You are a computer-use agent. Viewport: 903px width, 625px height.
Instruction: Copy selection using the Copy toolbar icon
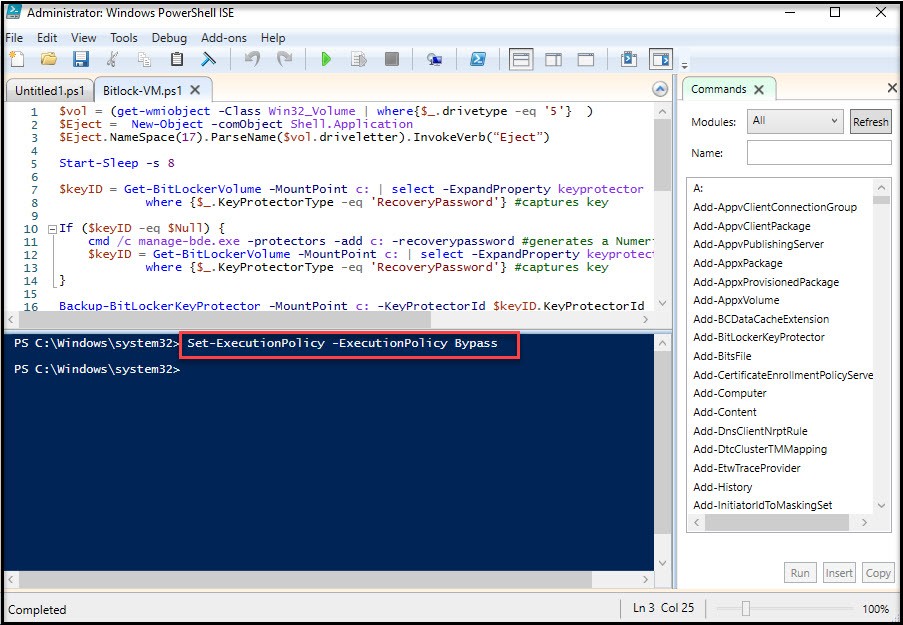coord(145,59)
